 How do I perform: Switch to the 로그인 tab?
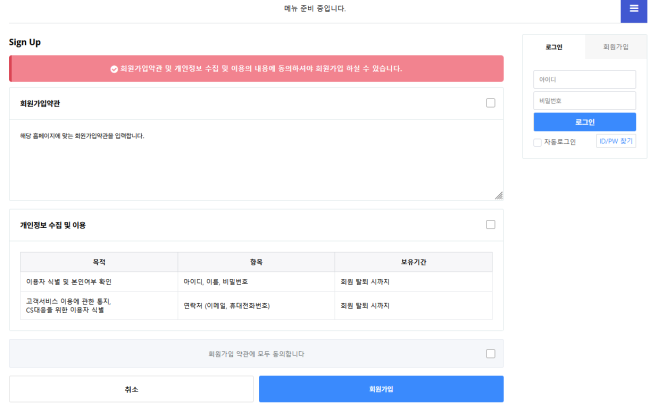tap(554, 47)
